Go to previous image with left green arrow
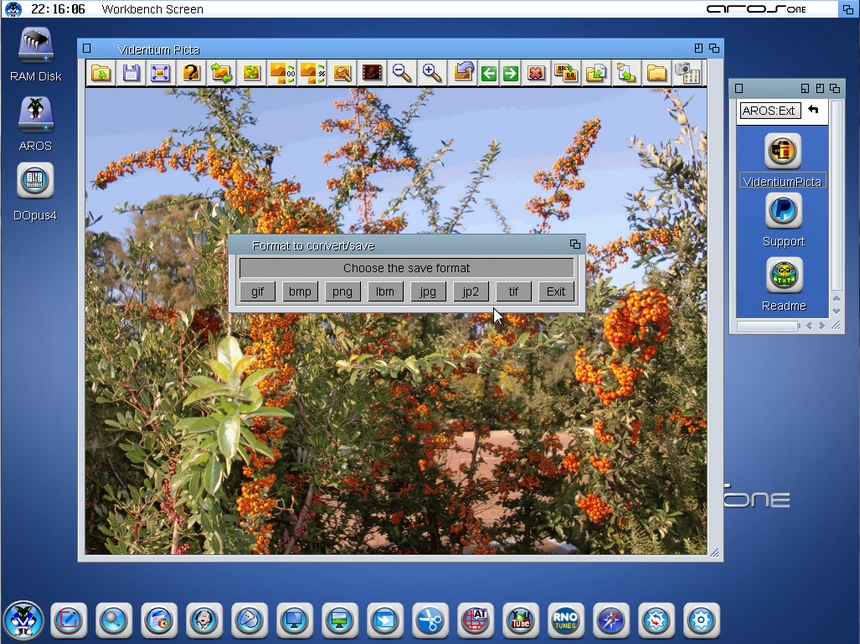The height and width of the screenshot is (644, 860). coord(488,73)
